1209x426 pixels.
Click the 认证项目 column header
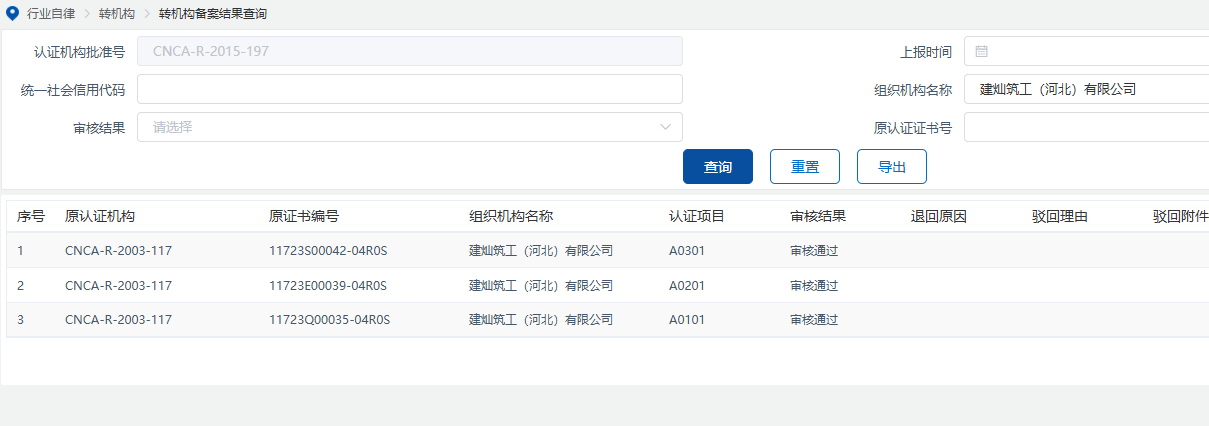(697, 216)
